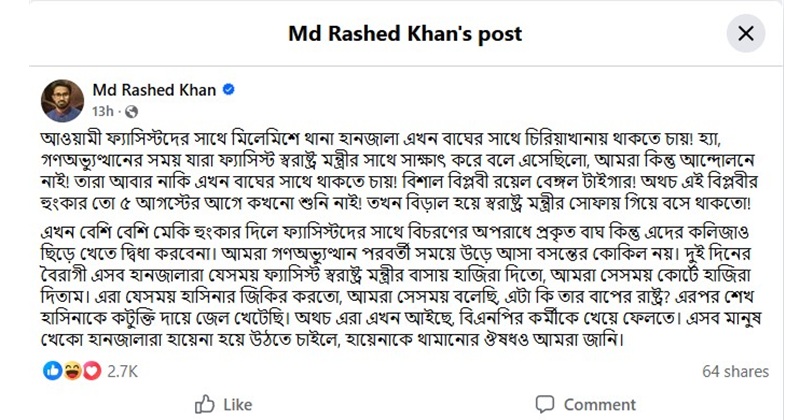Open Md Rashed Khan's profile picture
The width and height of the screenshot is (800, 420).
coord(62,101)
